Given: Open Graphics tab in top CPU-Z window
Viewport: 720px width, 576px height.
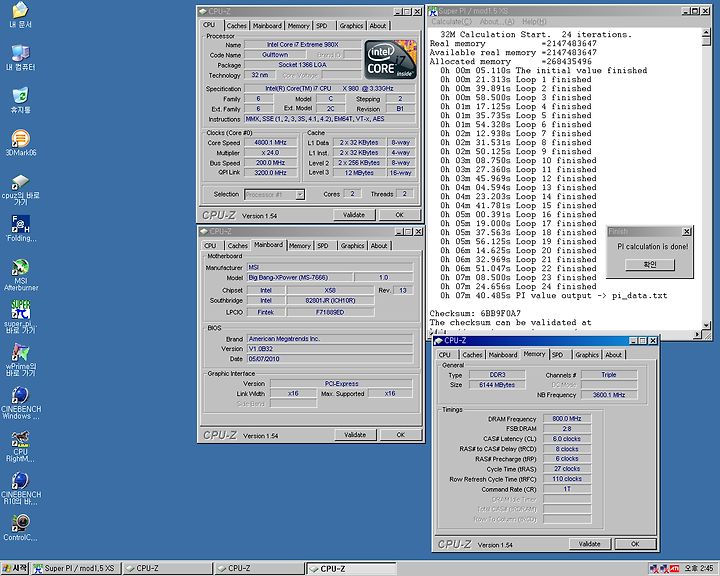Looking at the screenshot, I should [351, 26].
